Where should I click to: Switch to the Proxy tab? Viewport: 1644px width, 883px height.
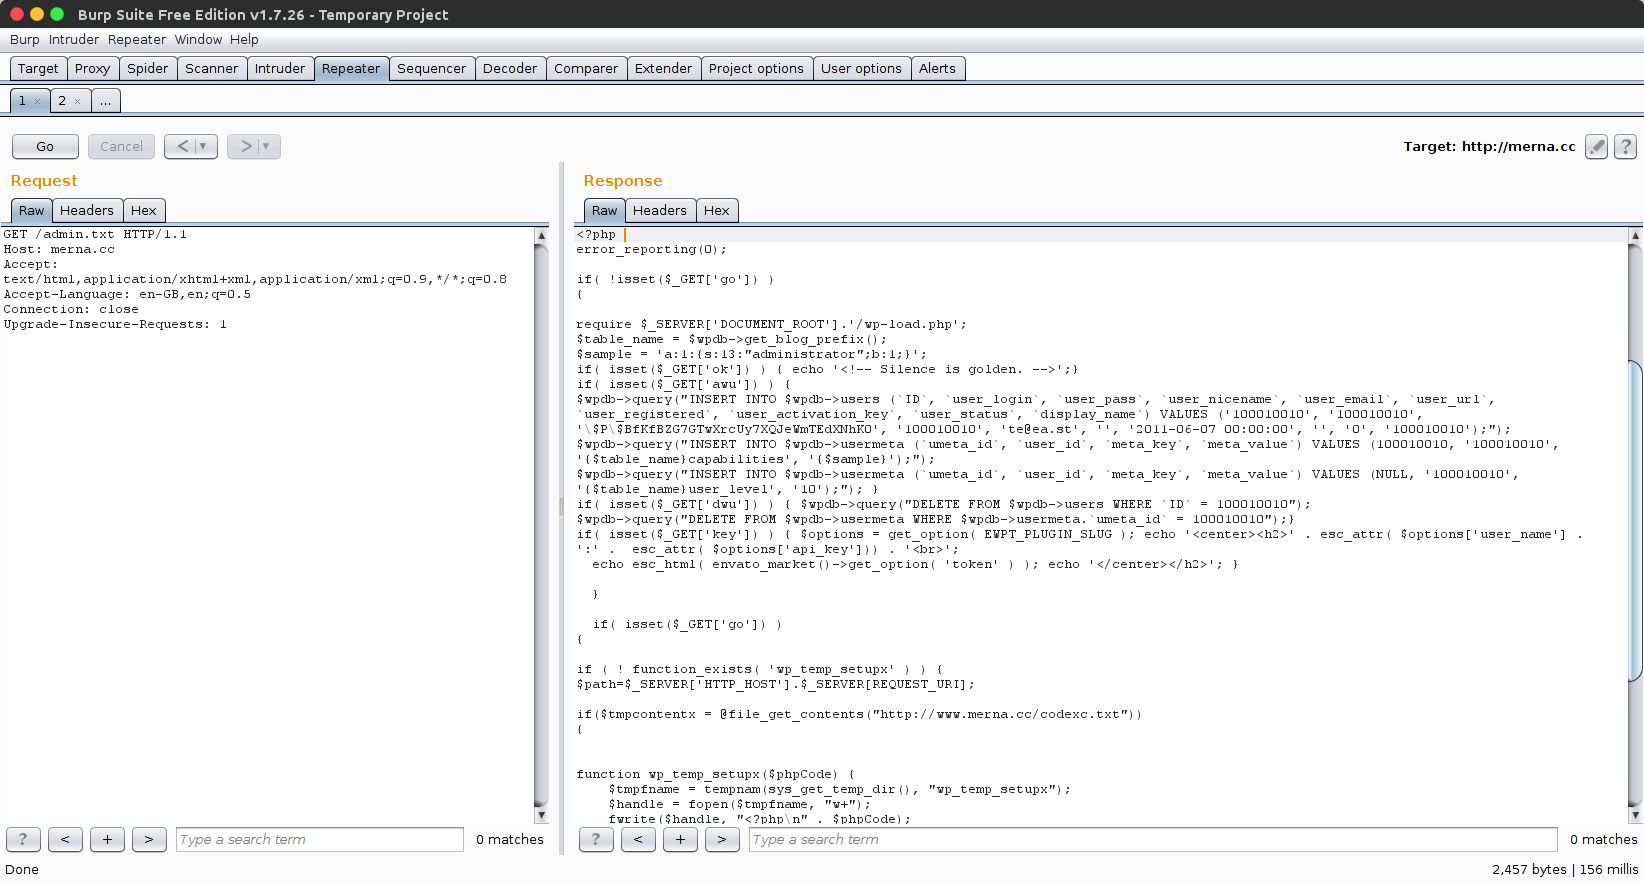pos(92,68)
